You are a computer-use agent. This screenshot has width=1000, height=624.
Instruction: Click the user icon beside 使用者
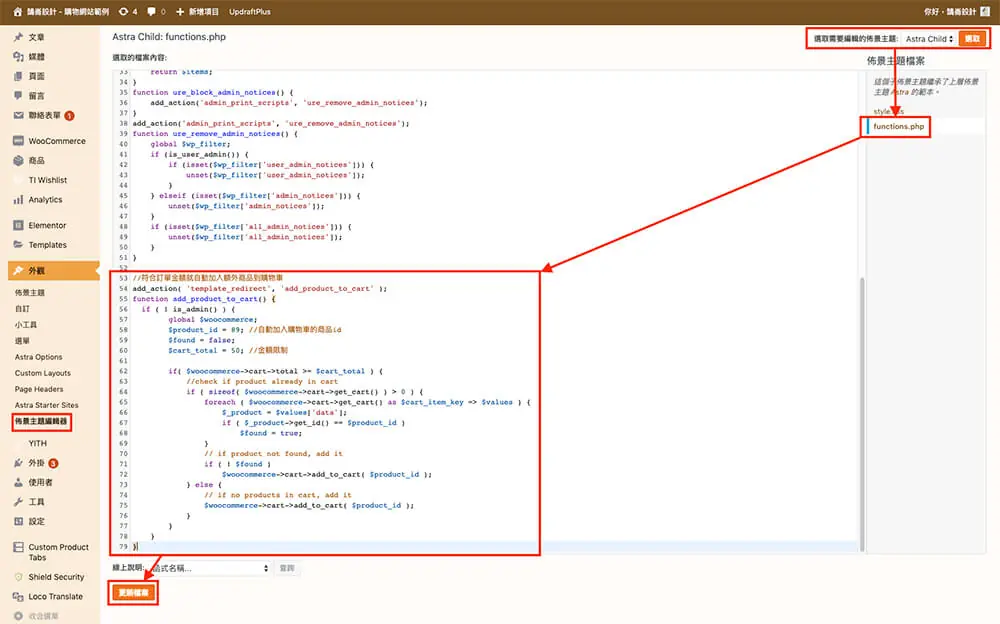pos(18,482)
